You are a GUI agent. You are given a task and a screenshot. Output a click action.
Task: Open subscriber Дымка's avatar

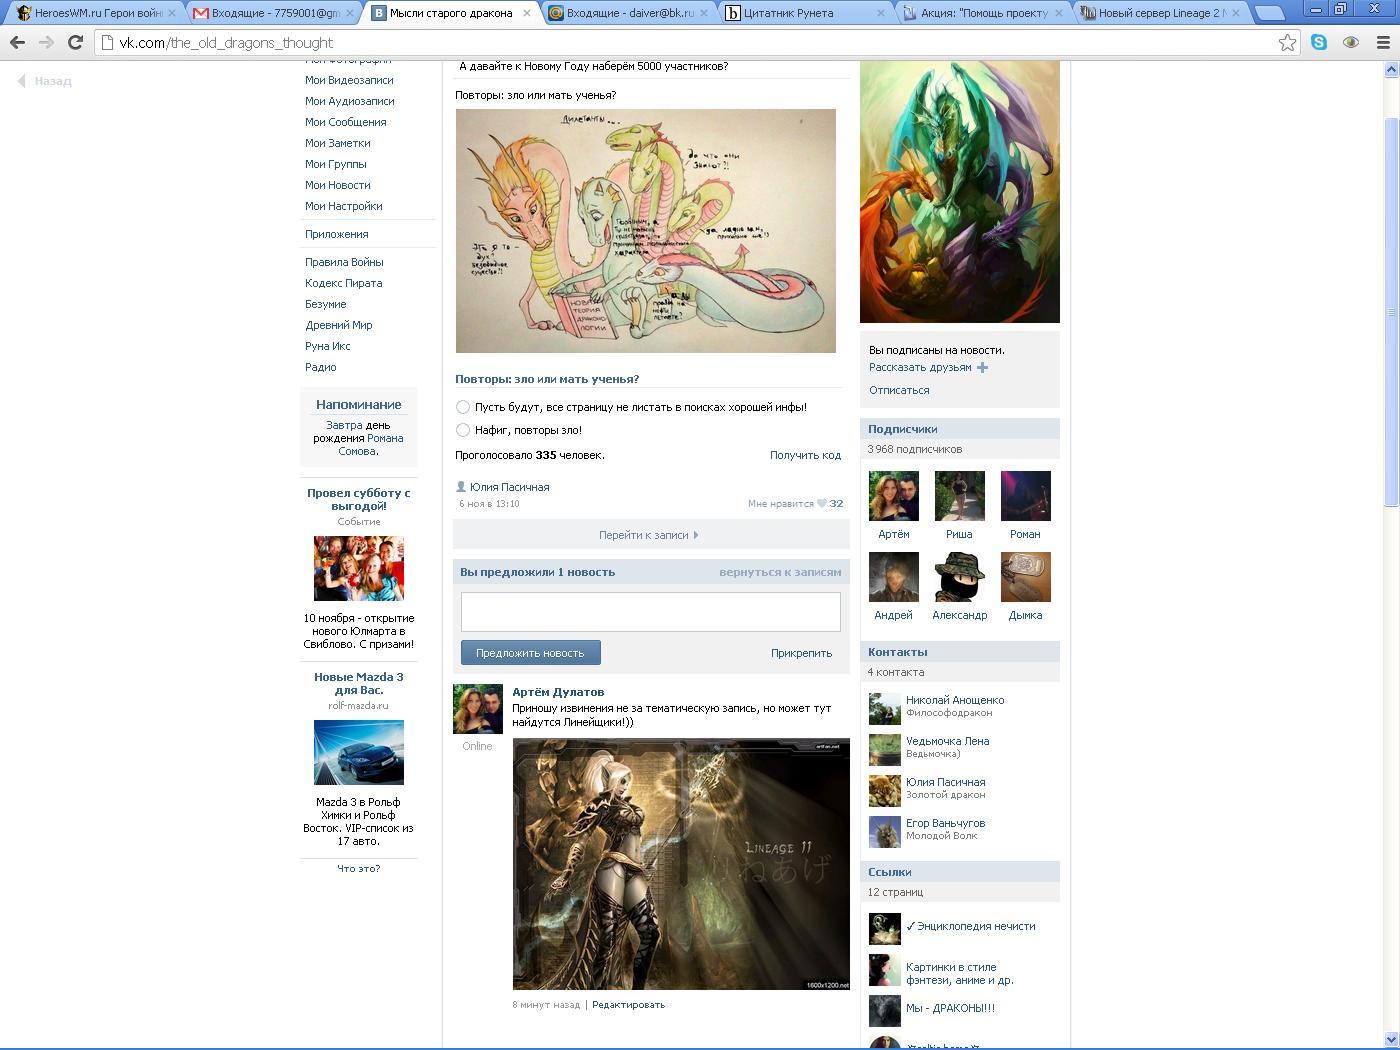1025,577
